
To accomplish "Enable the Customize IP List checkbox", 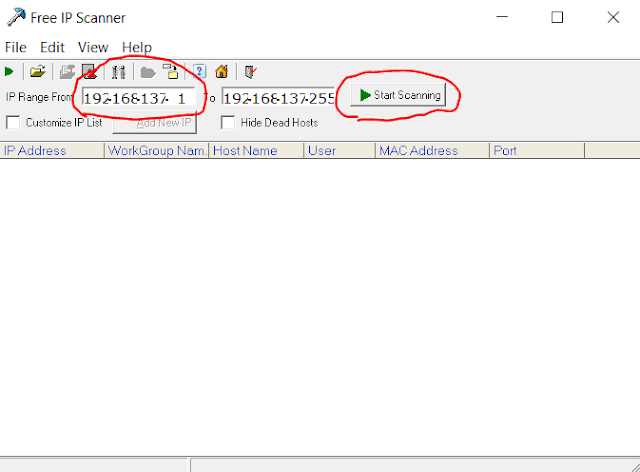I will pos(13,122).
